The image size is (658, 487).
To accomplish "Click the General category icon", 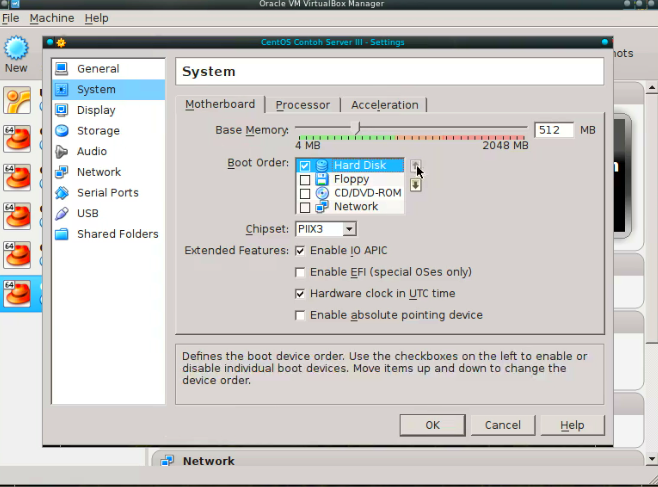I will (62, 68).
